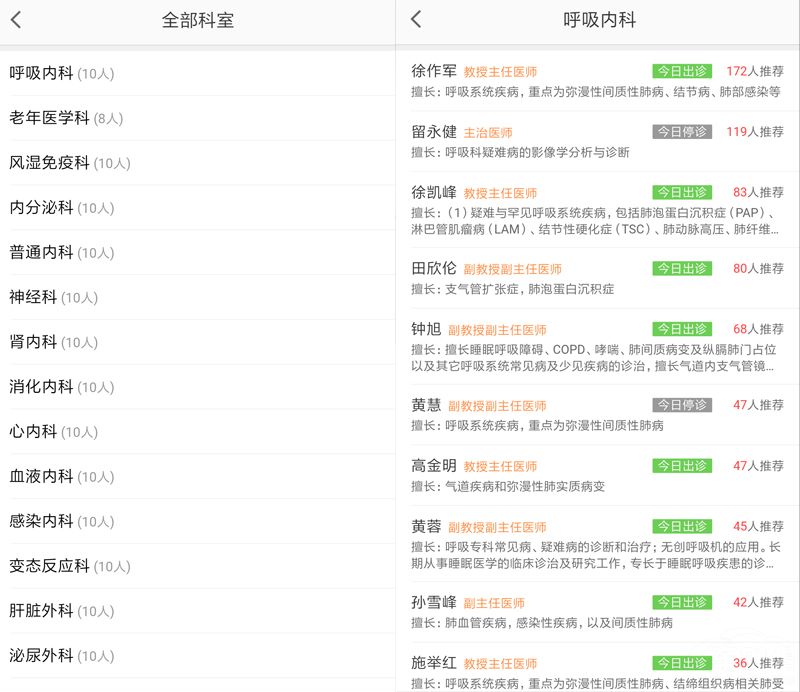Tap back arrow on 呼吸内科 screen
The image size is (800, 692).
(416, 20)
